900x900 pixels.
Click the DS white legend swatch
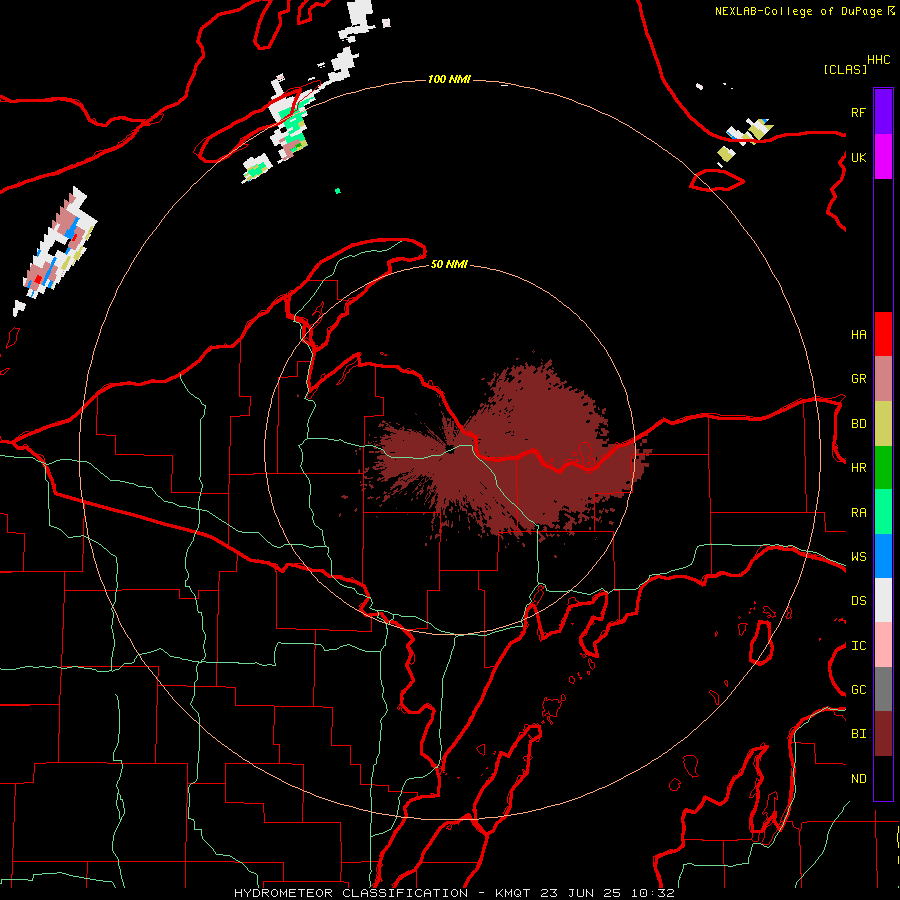(883, 600)
